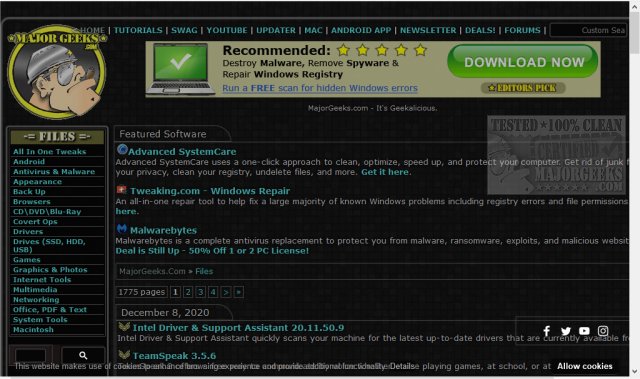Follow the 50% Off PC License deal link

pos(212,250)
